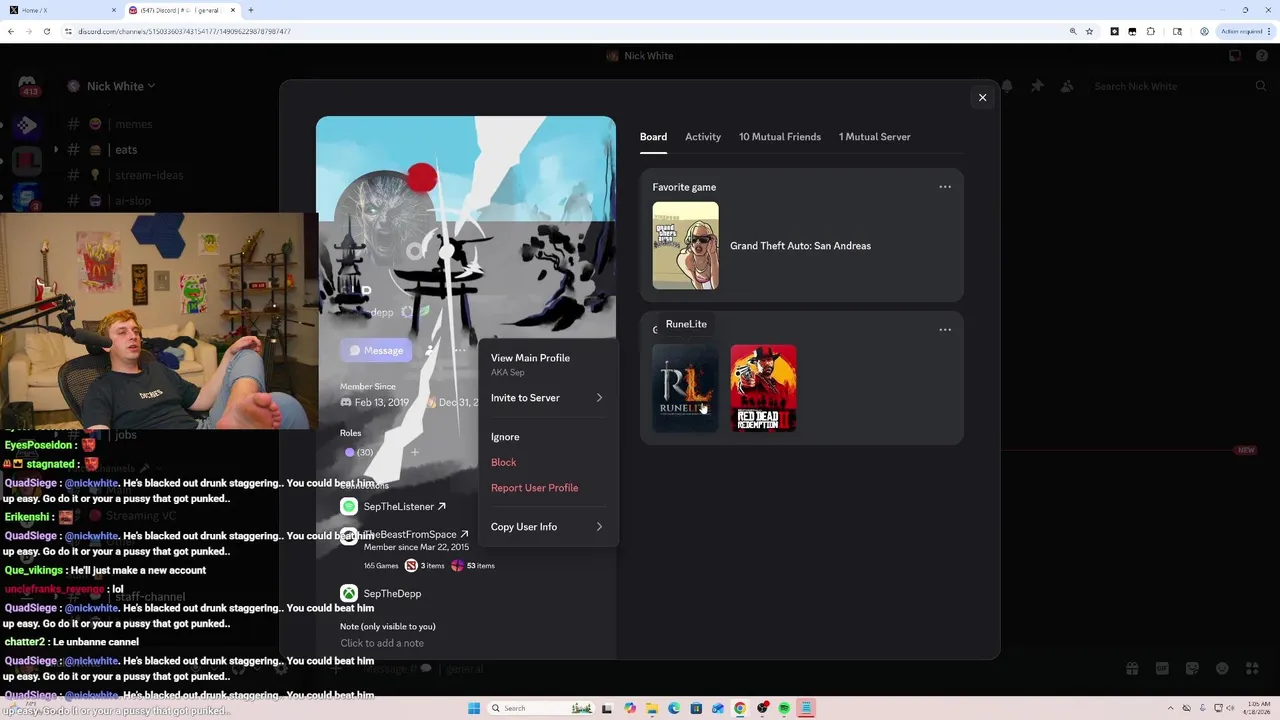Click the GTA San Andreas cover art
The height and width of the screenshot is (720, 1280).
click(685, 246)
